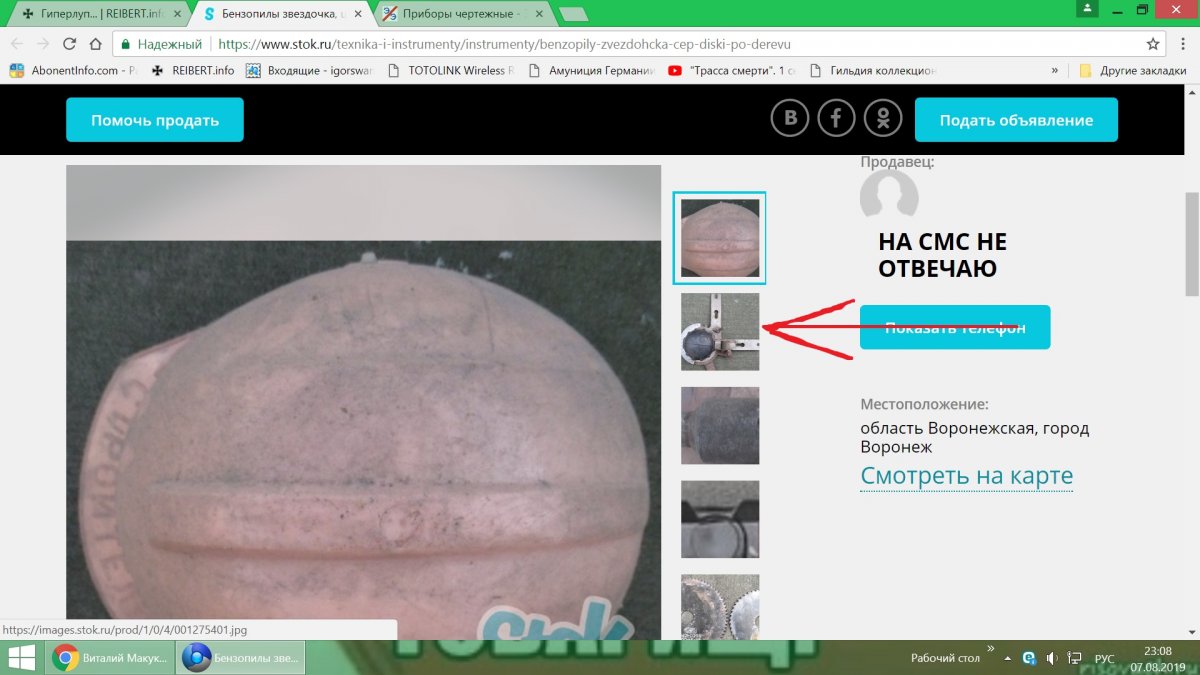Close the 'Бензопилы звездочка' tab

[x=357, y=14]
